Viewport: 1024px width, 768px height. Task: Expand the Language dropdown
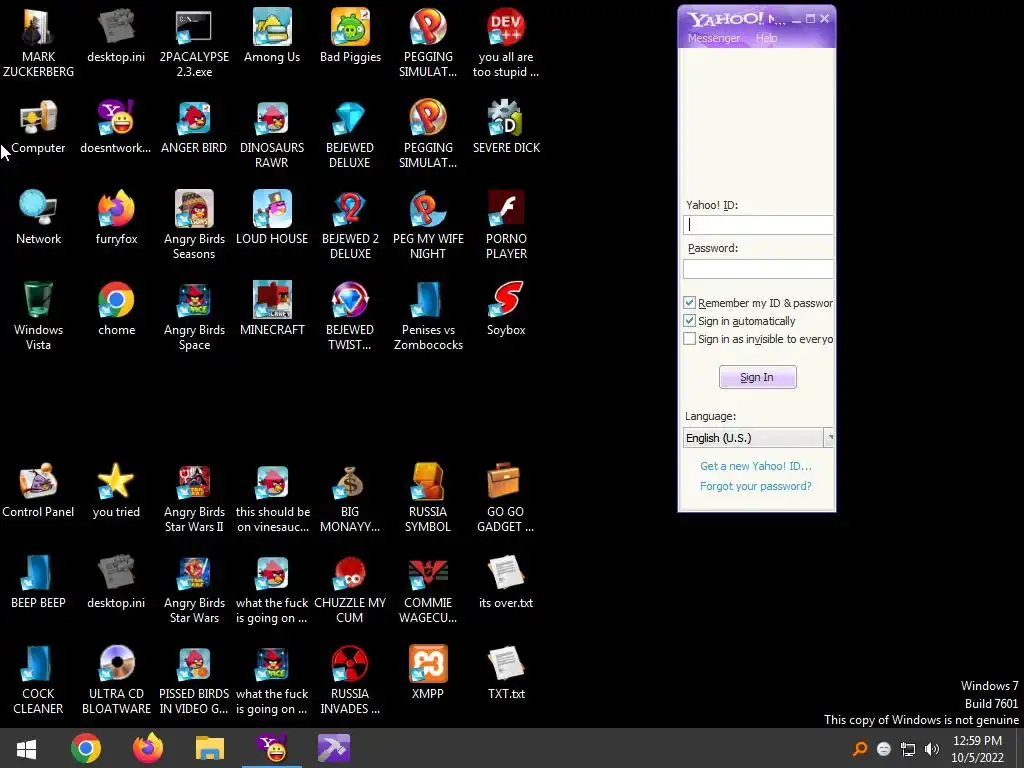click(x=829, y=438)
